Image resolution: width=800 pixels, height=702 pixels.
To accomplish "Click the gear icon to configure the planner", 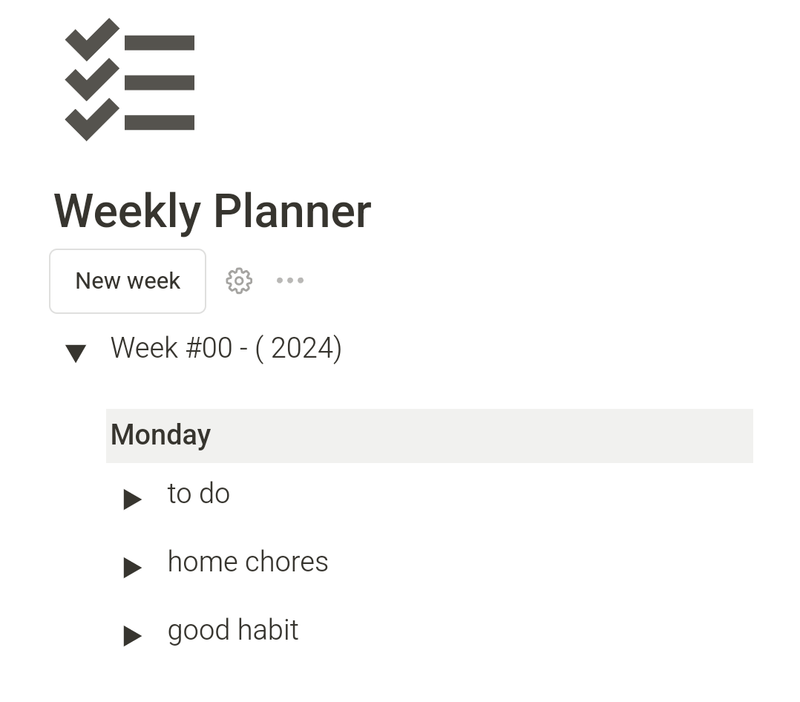I will pyautogui.click(x=239, y=280).
